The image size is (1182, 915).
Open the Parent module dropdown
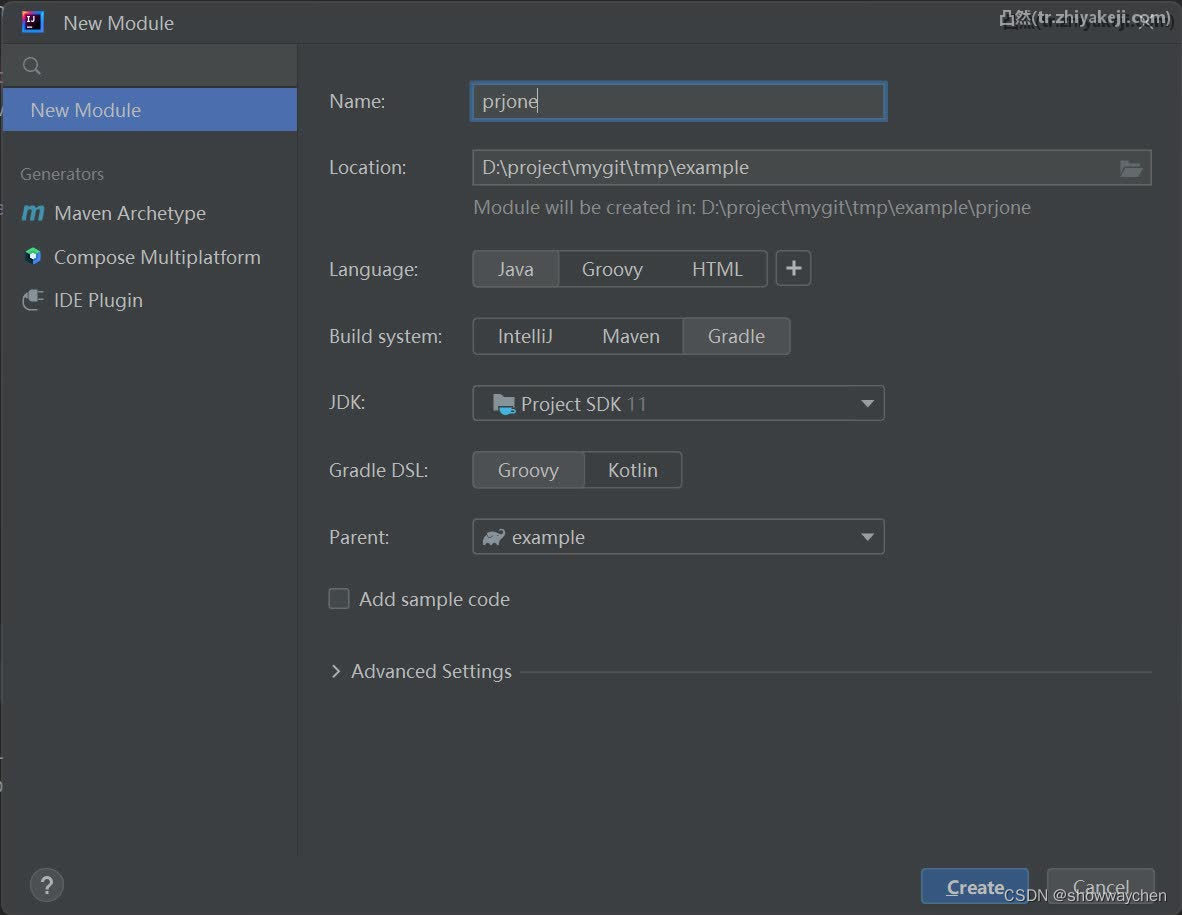pyautogui.click(x=678, y=537)
